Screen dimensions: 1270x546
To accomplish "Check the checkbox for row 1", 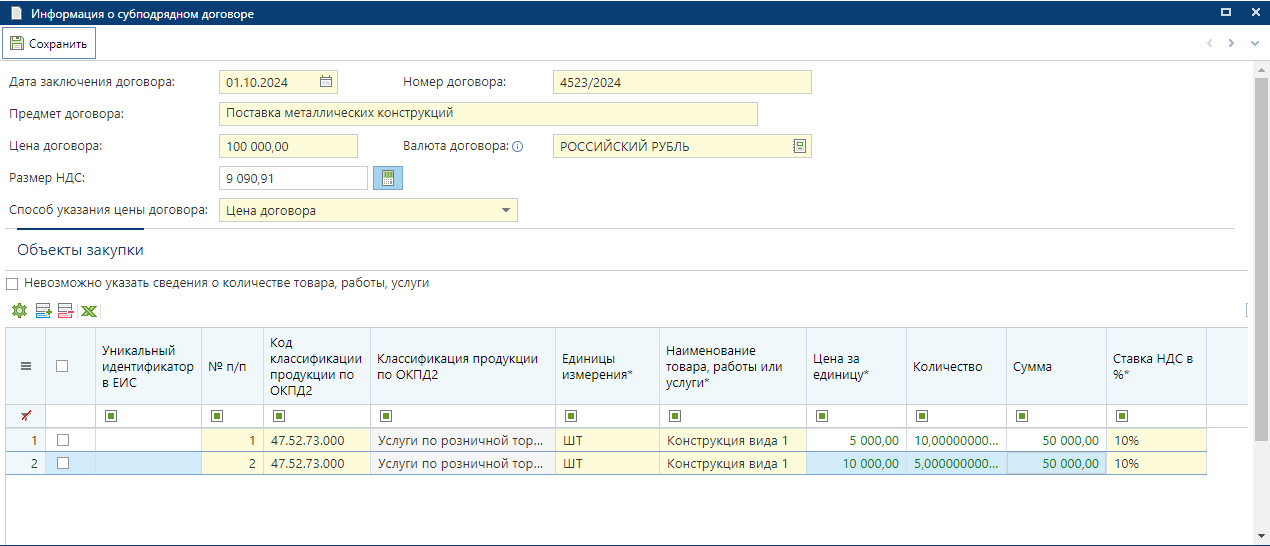I will click(62, 440).
